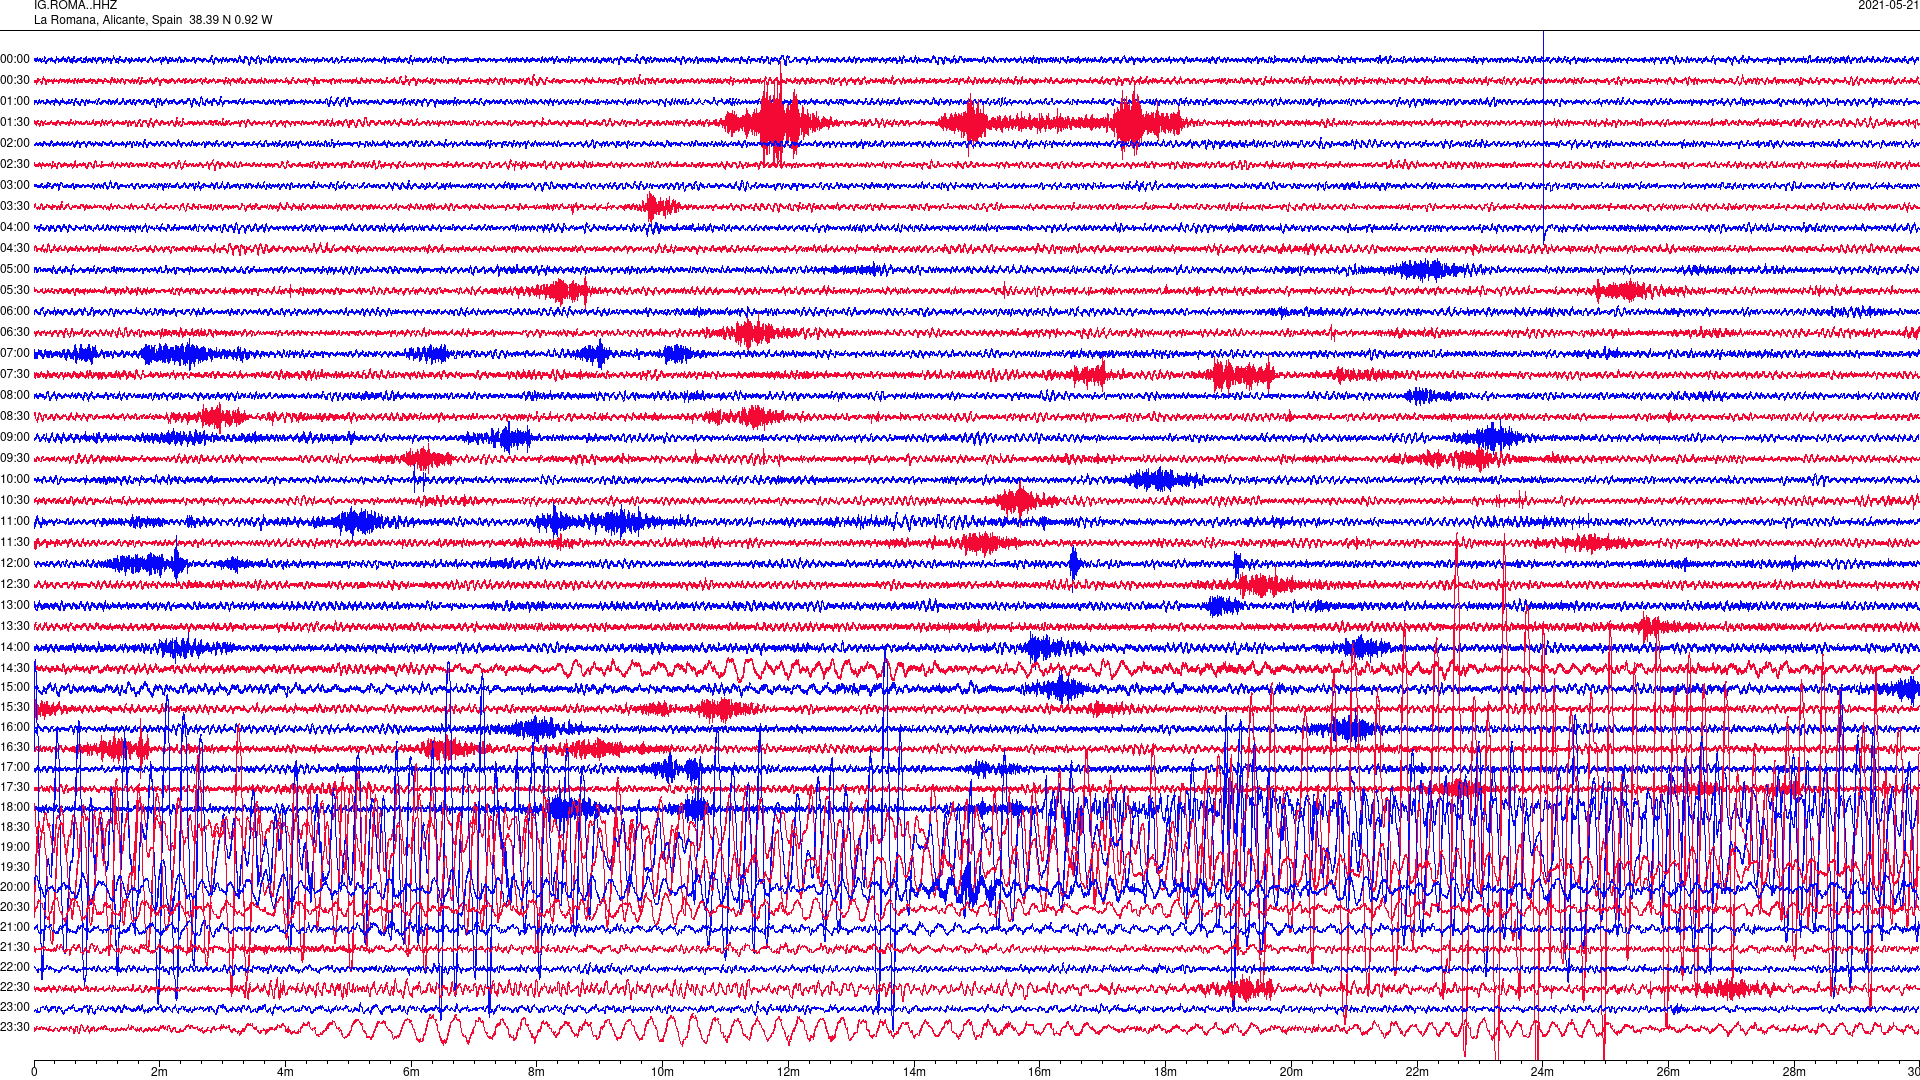Select the 07:00 trace time label
Viewport: 1920px width, 1080px height.
15,353
